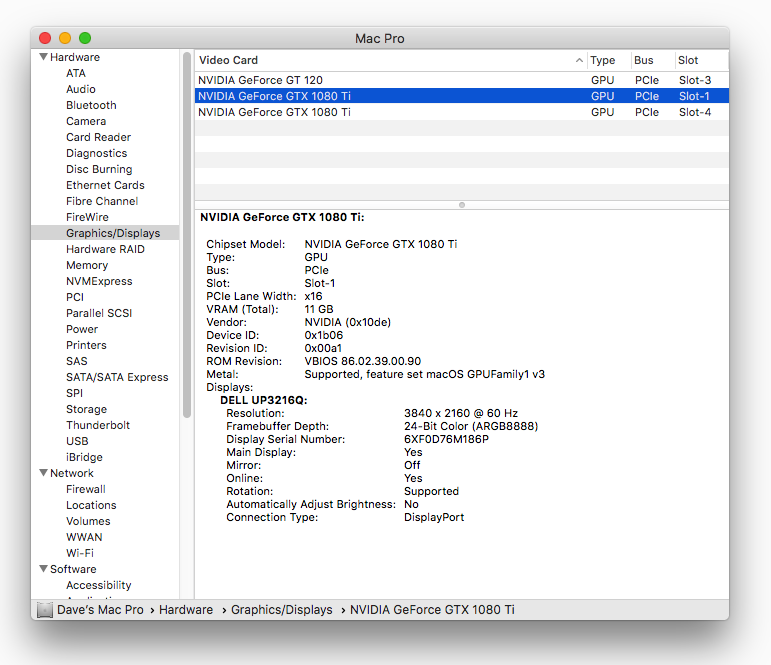Open the Card Reader section
This screenshot has width=771, height=665.
(98, 137)
